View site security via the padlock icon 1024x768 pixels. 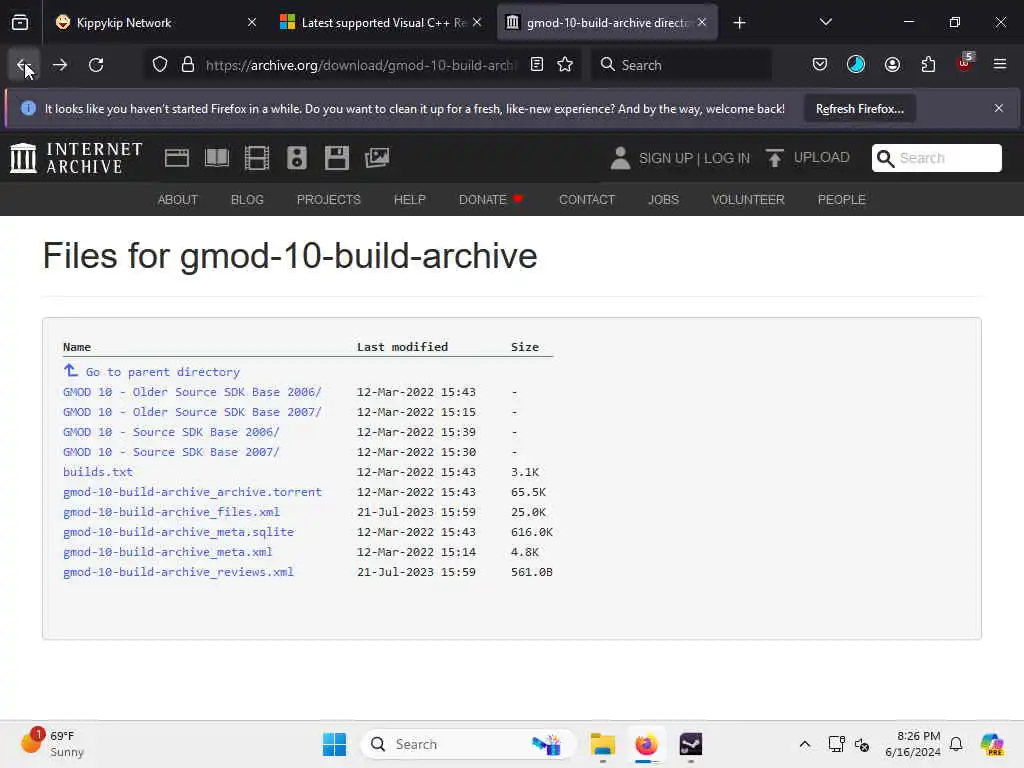click(188, 65)
